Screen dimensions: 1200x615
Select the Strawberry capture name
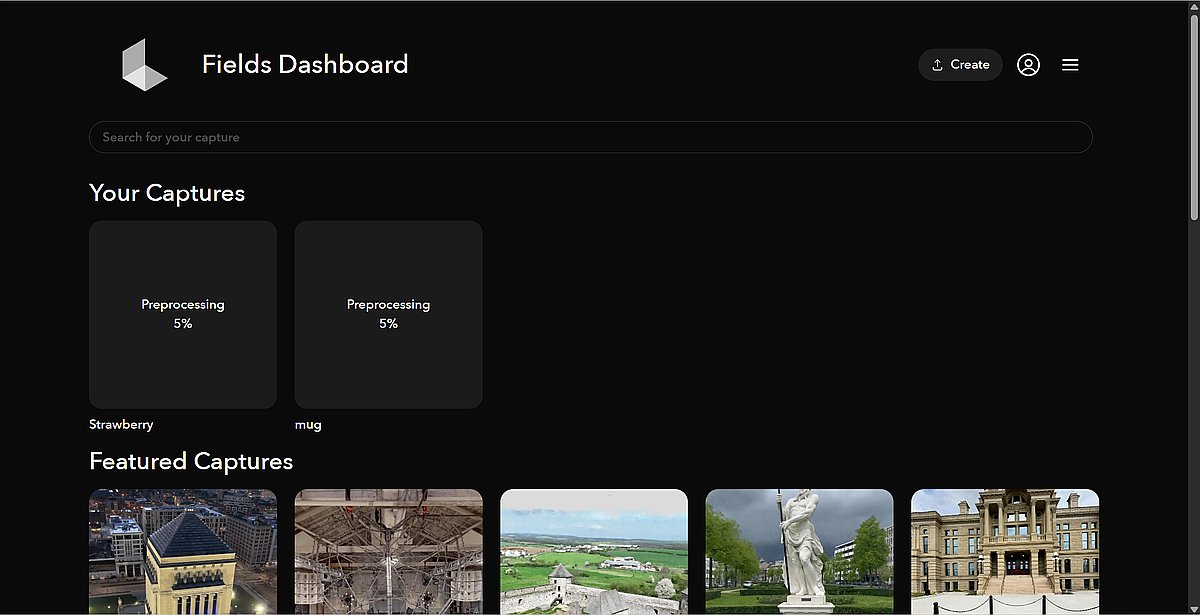(x=121, y=425)
